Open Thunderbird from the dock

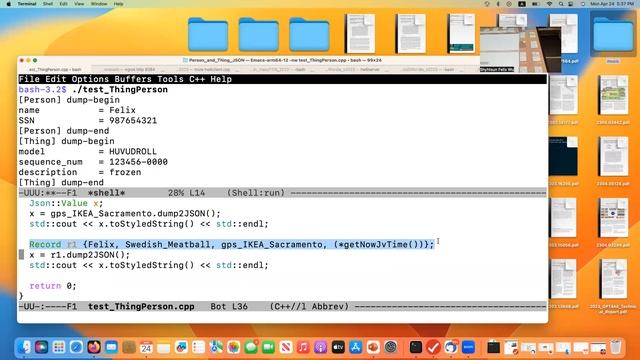tap(451, 347)
